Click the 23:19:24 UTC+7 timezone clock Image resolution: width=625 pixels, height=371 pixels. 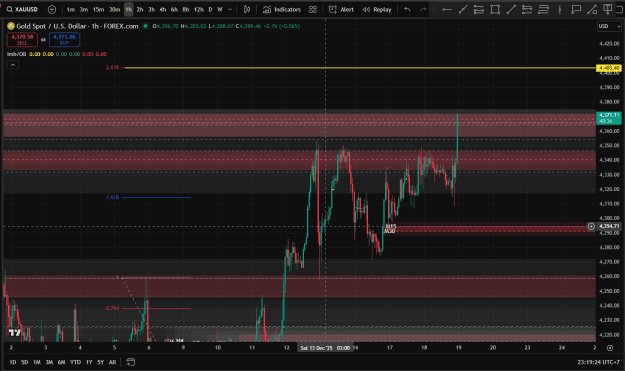tap(598, 362)
